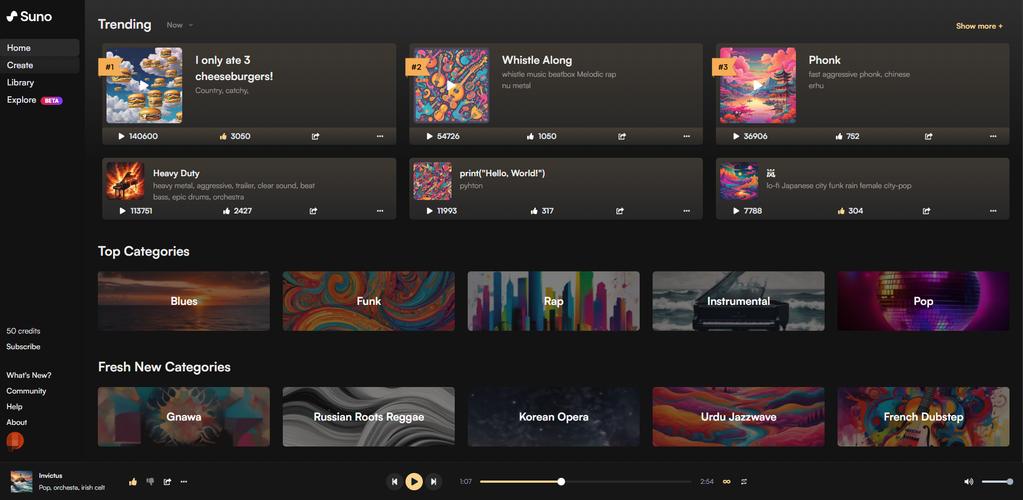Open the Korean Opera category

(553, 416)
